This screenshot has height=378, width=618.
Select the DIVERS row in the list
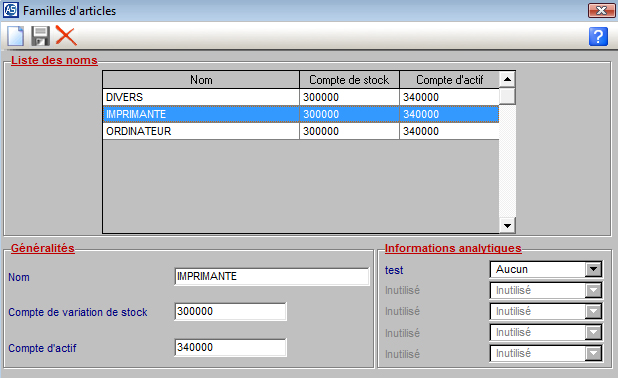click(301, 97)
